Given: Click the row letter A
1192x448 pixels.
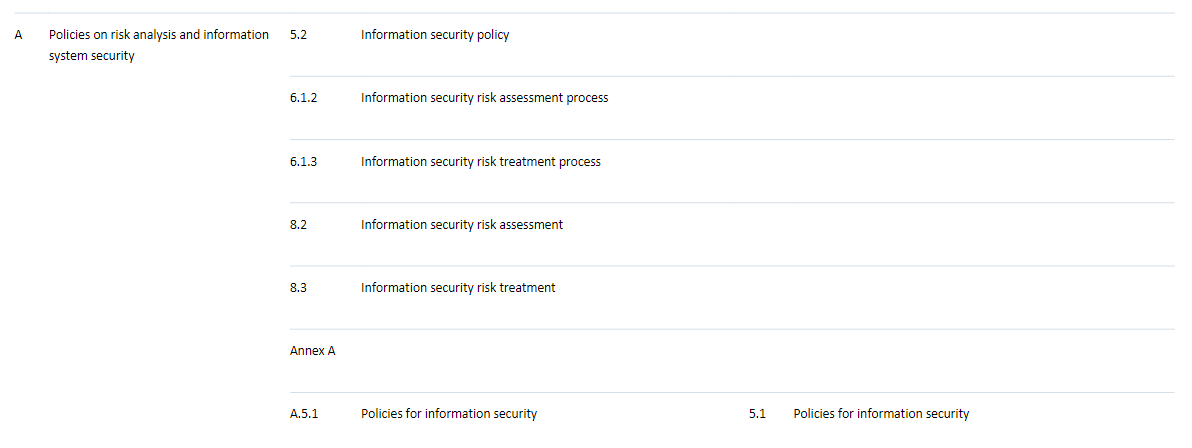Looking at the screenshot, I should 18,35.
